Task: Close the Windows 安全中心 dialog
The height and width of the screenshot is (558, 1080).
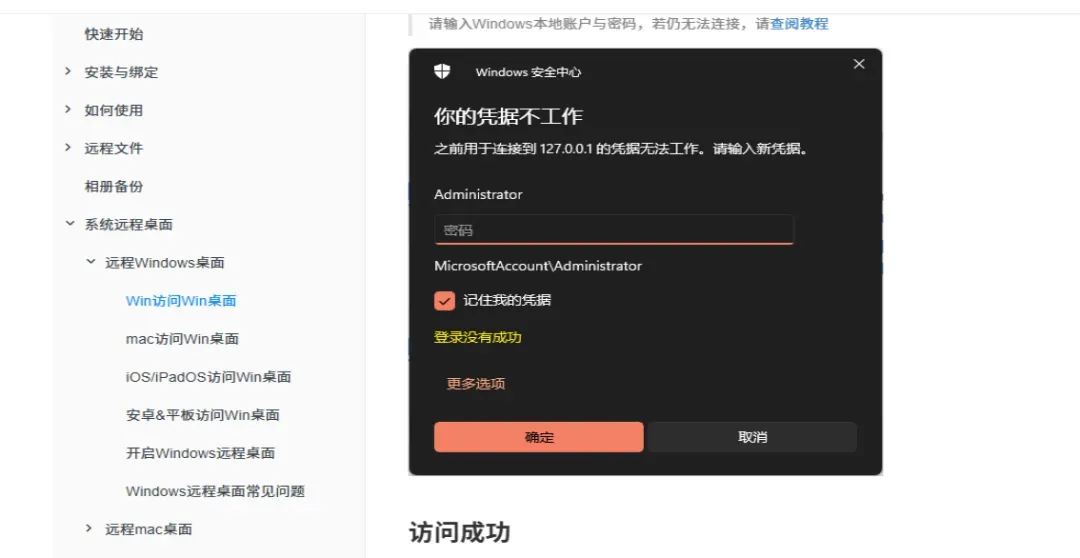Action: [x=859, y=64]
